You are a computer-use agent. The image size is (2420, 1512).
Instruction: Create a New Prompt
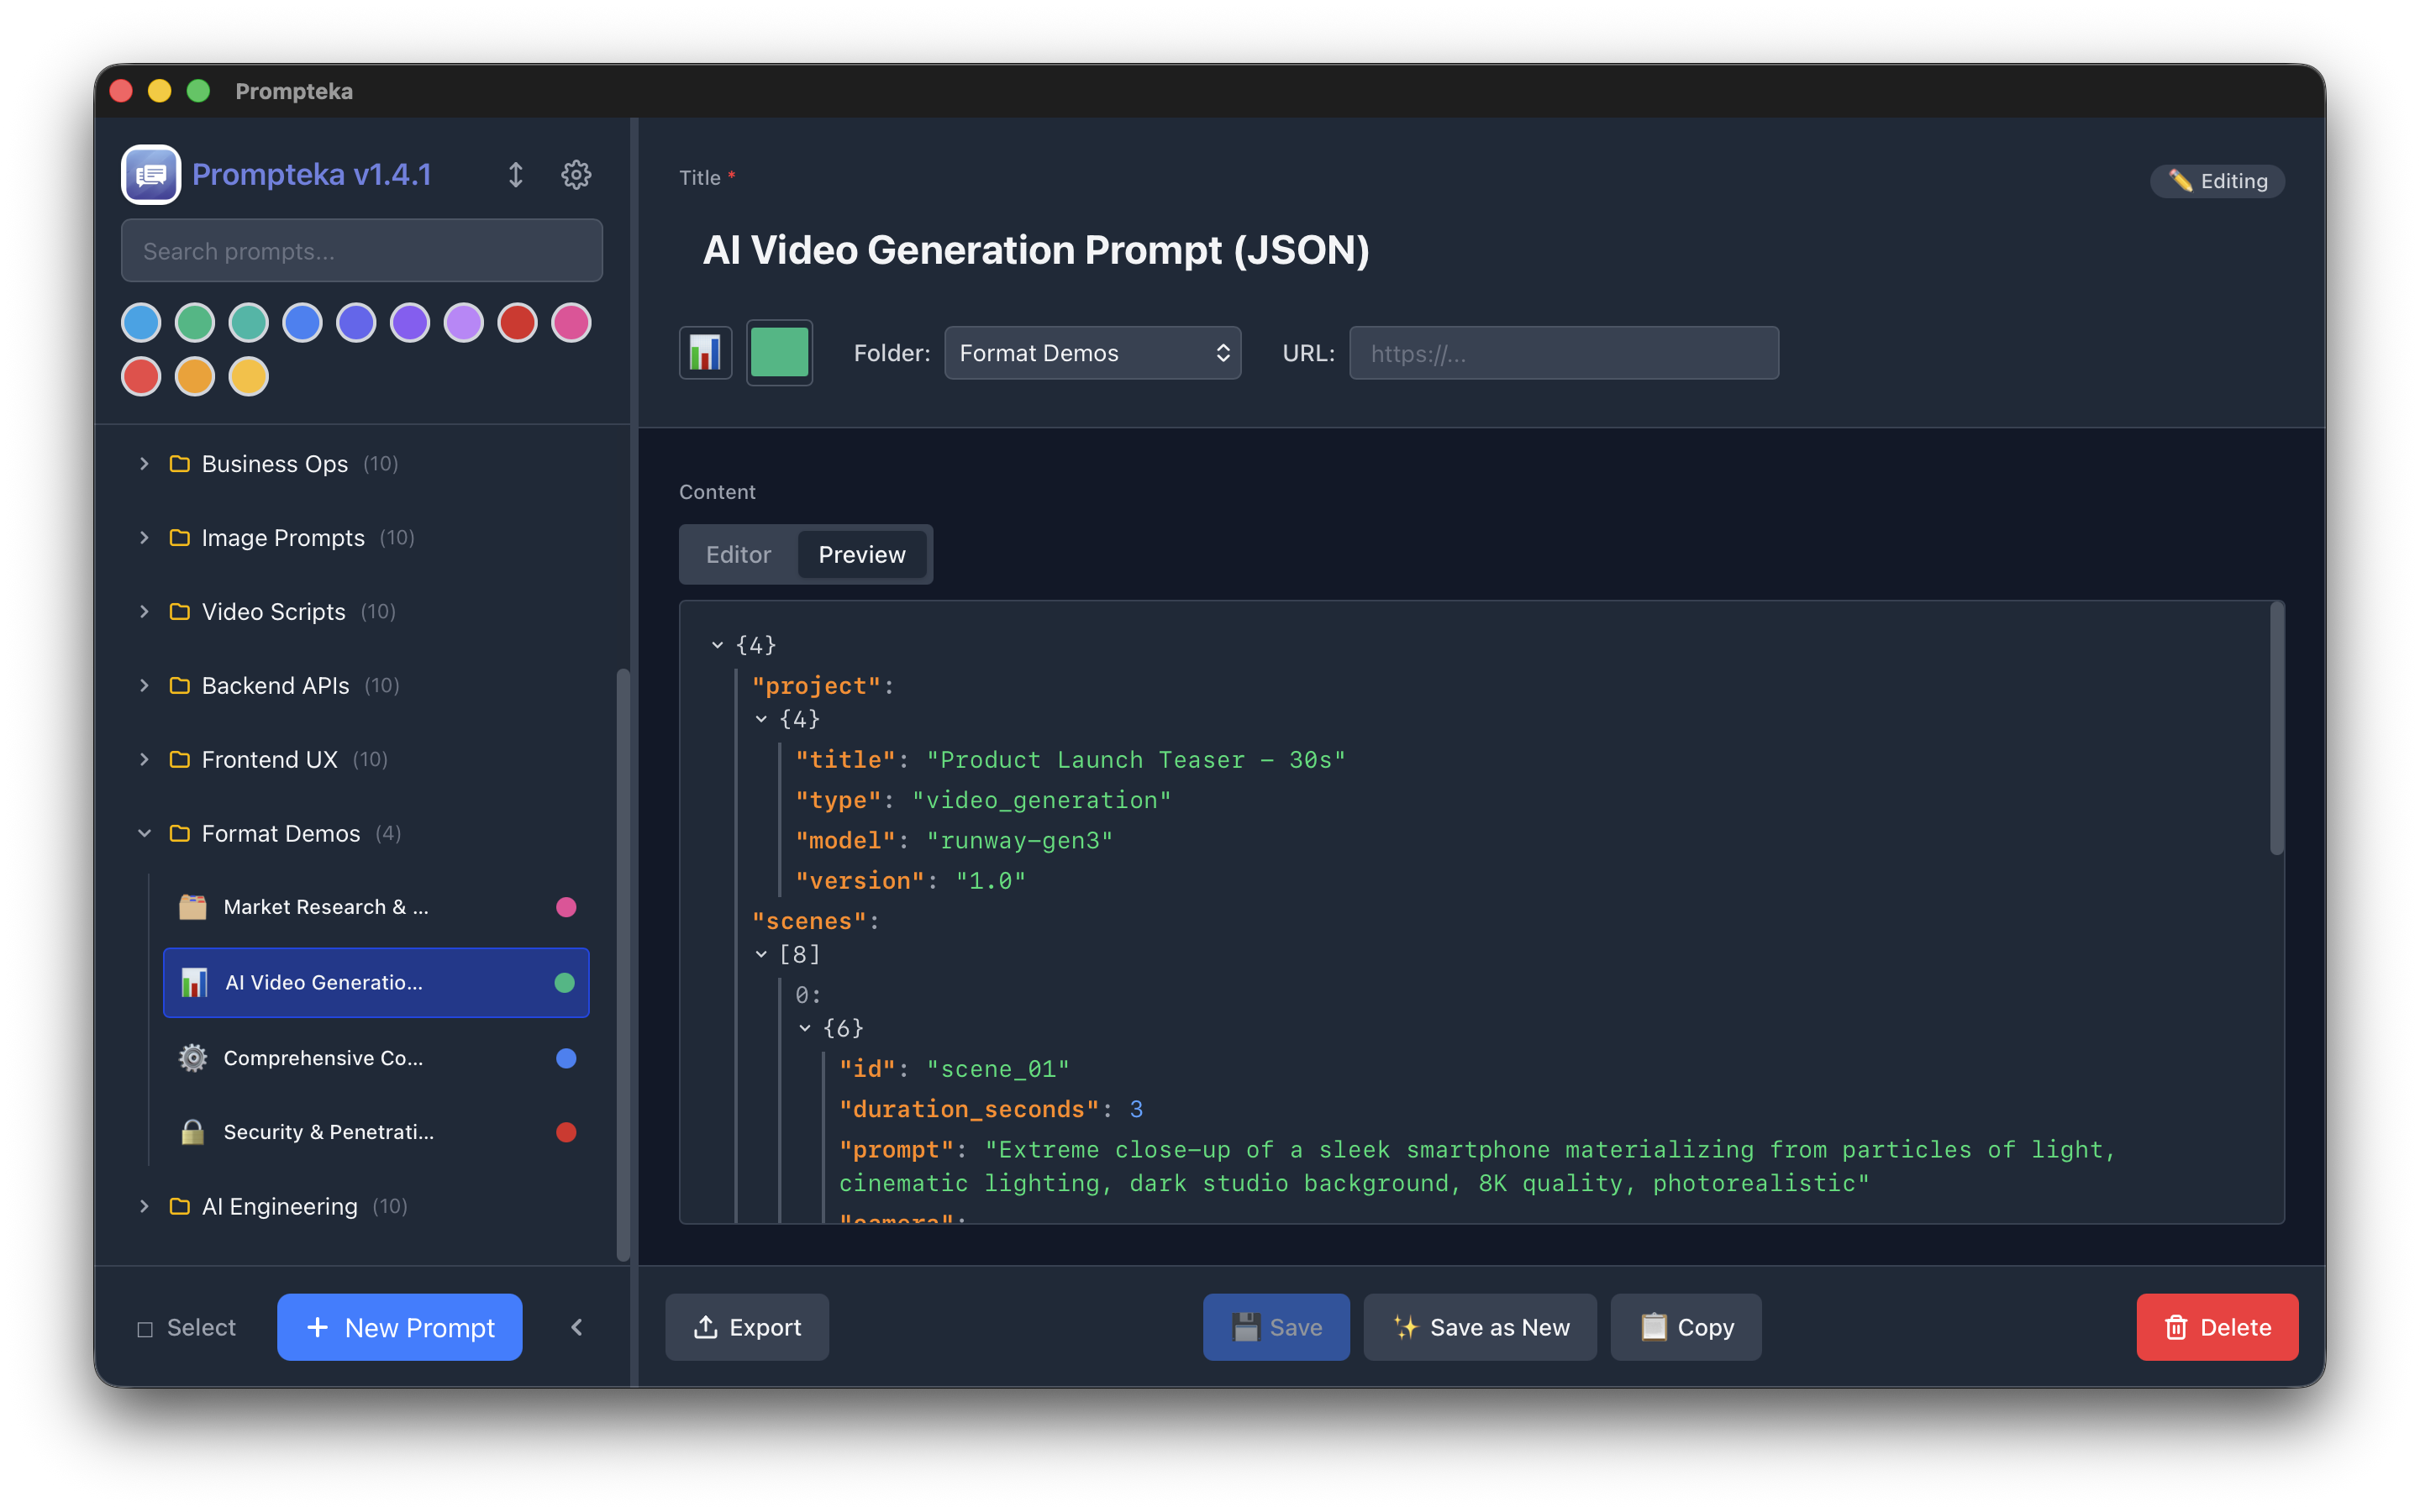pos(399,1327)
